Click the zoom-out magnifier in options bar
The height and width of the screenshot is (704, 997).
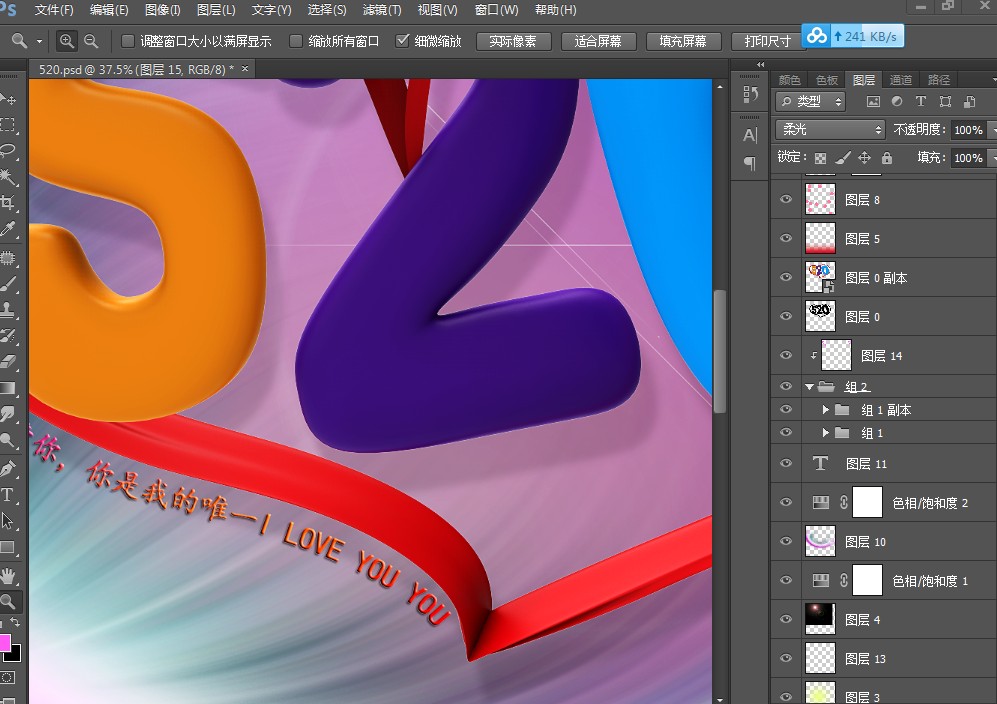(x=92, y=41)
